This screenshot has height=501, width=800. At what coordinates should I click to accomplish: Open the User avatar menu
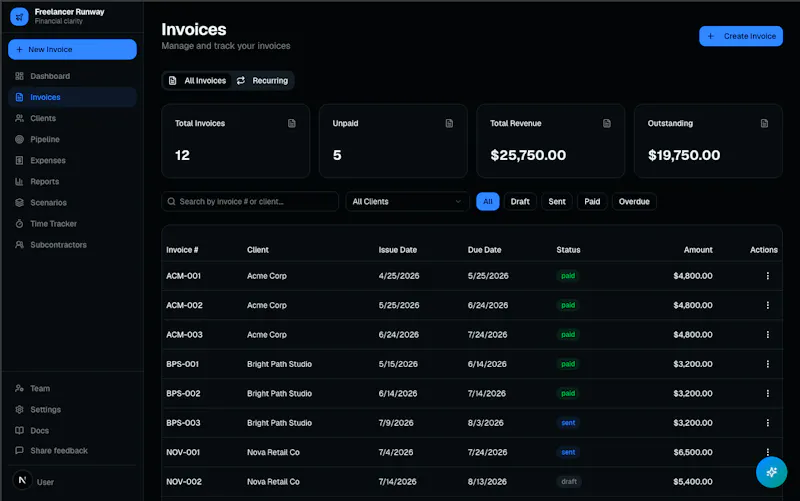tap(22, 480)
